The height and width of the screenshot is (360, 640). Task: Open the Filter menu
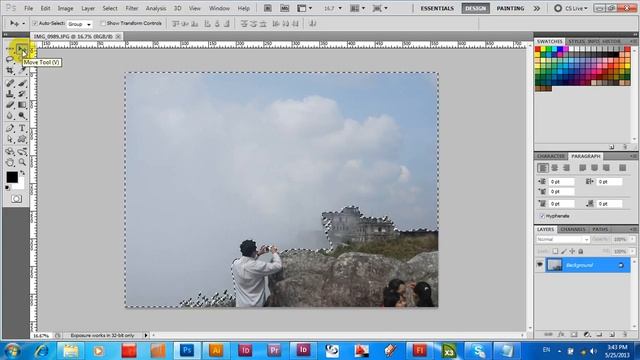coord(131,8)
